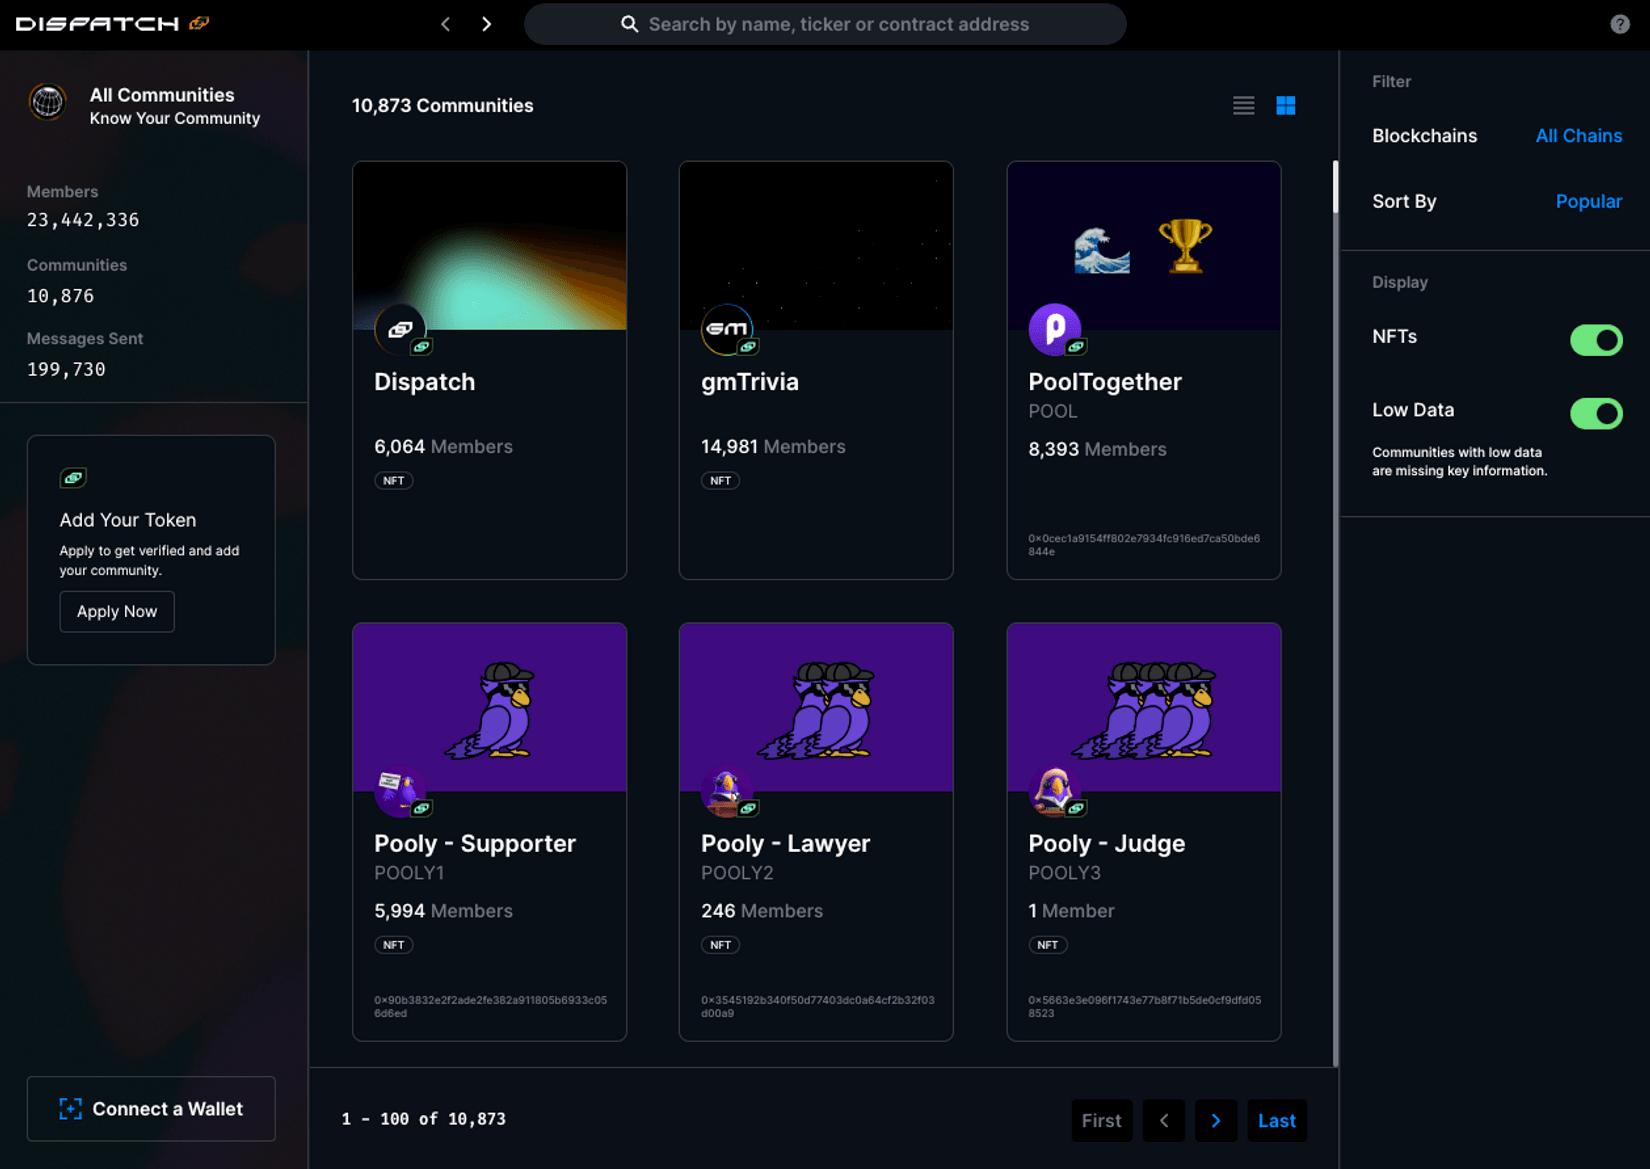Open Pooly - Judge three-birds banner
Image resolution: width=1650 pixels, height=1169 pixels.
[1144, 708]
